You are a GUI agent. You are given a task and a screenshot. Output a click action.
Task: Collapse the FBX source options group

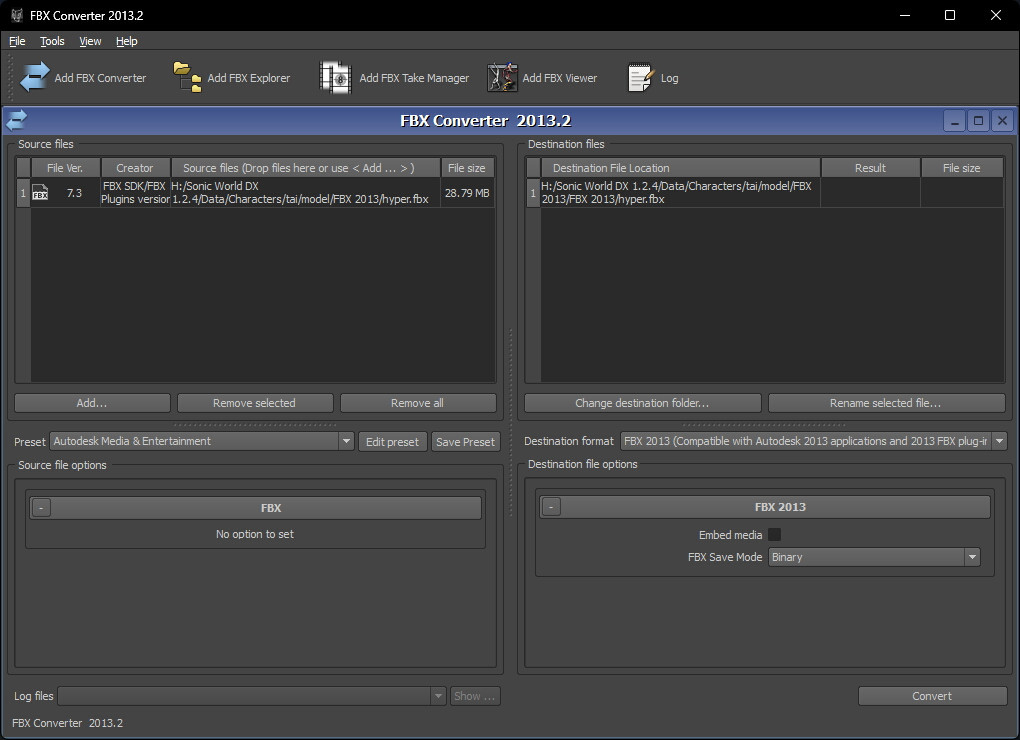coord(41,507)
